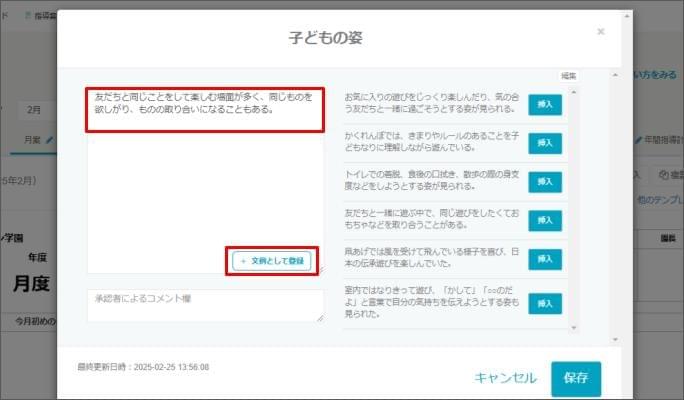Close the 子どもの姿 dialog with X

click(600, 32)
